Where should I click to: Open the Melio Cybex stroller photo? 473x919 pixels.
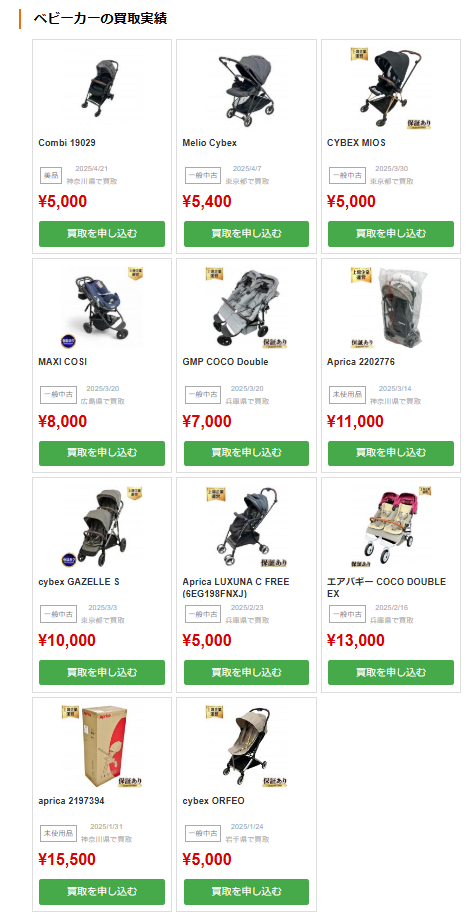[x=246, y=87]
